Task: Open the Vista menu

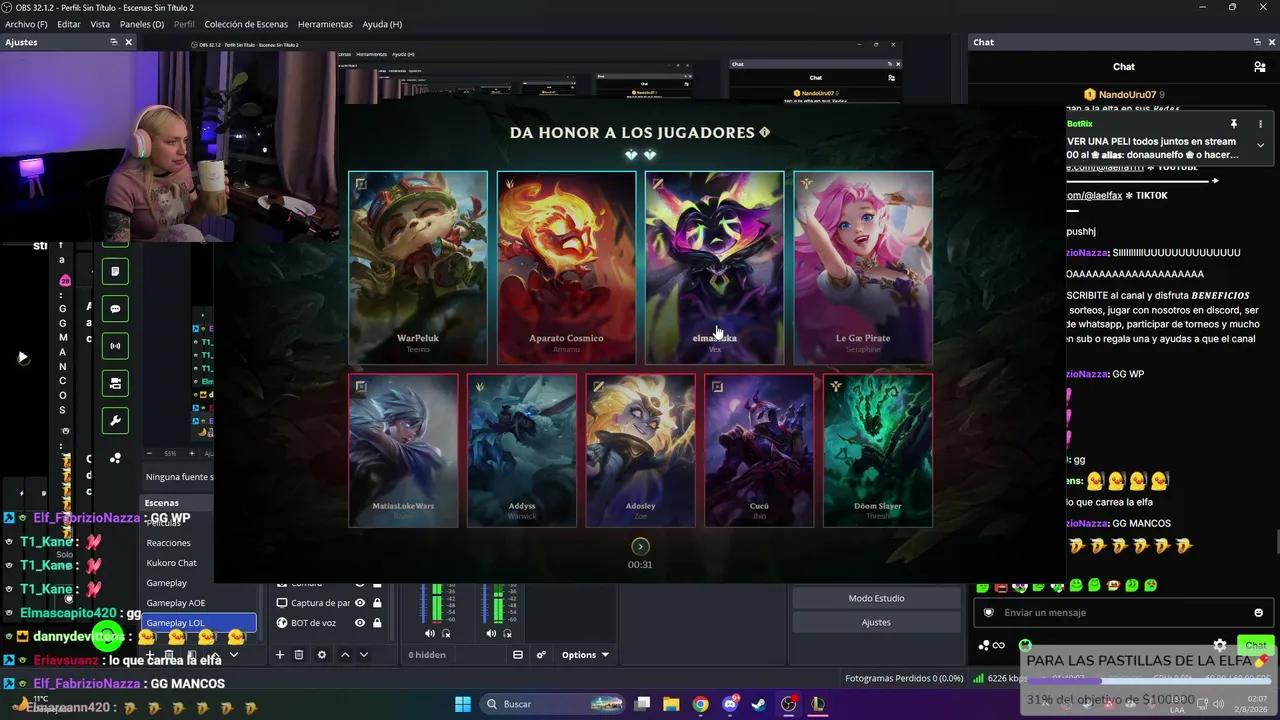Action: point(100,24)
